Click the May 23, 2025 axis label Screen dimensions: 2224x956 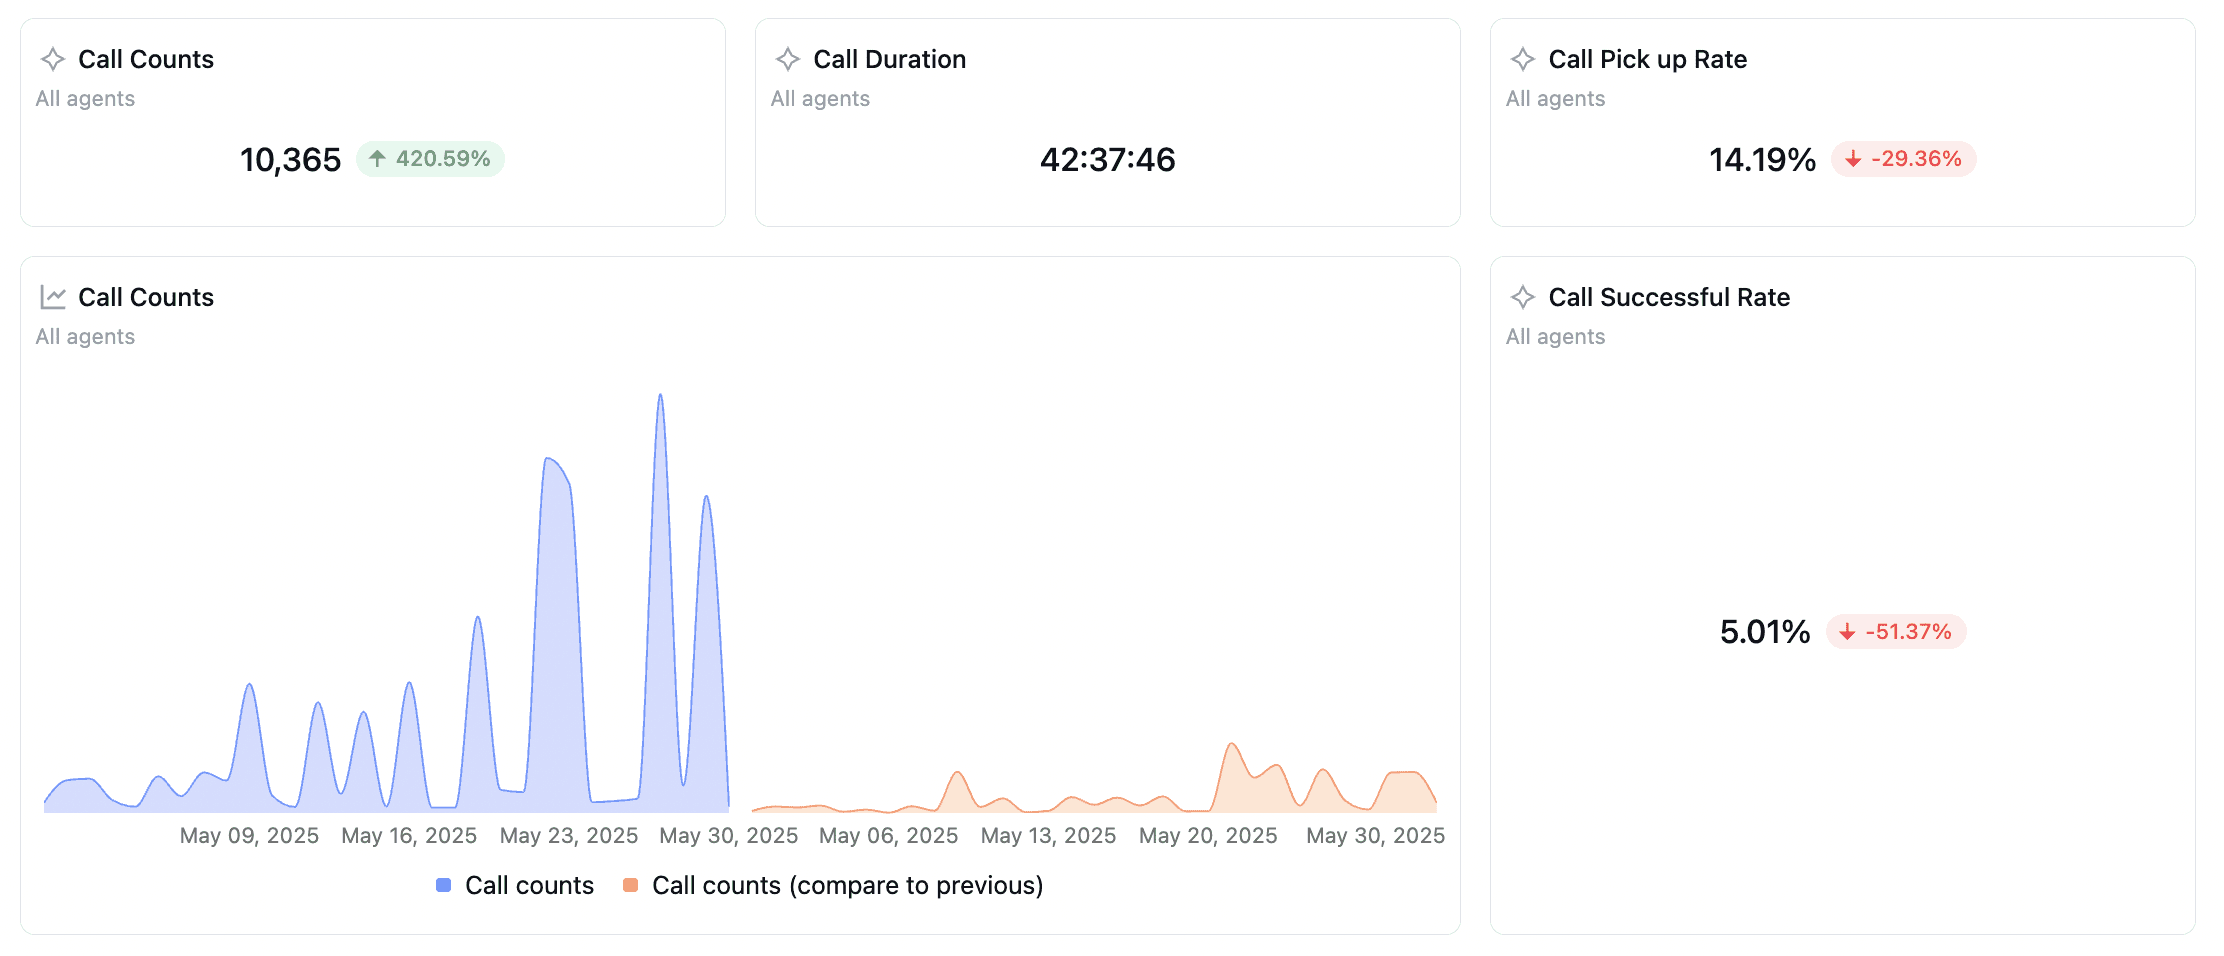point(569,835)
